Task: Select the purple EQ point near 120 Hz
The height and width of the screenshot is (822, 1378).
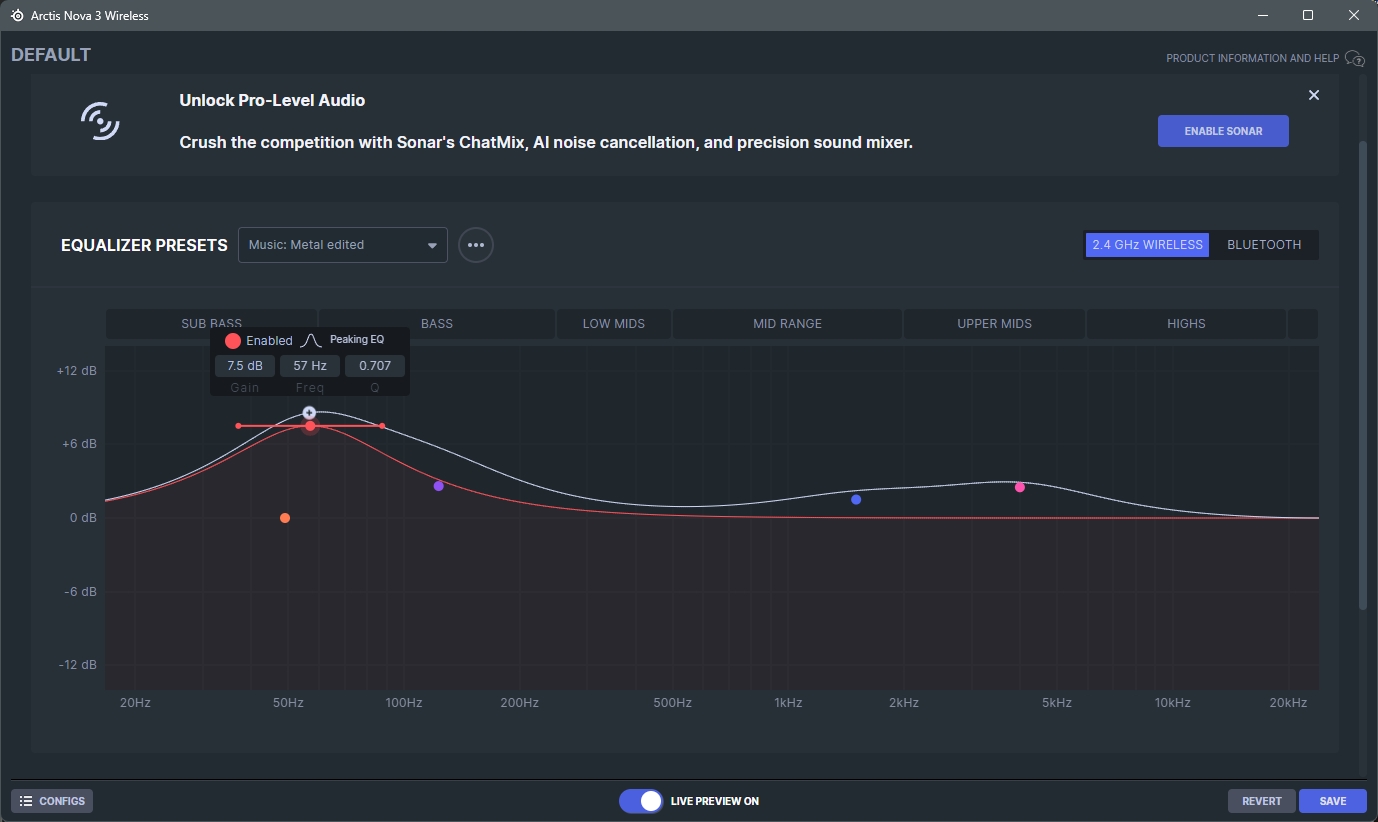Action: tap(438, 486)
